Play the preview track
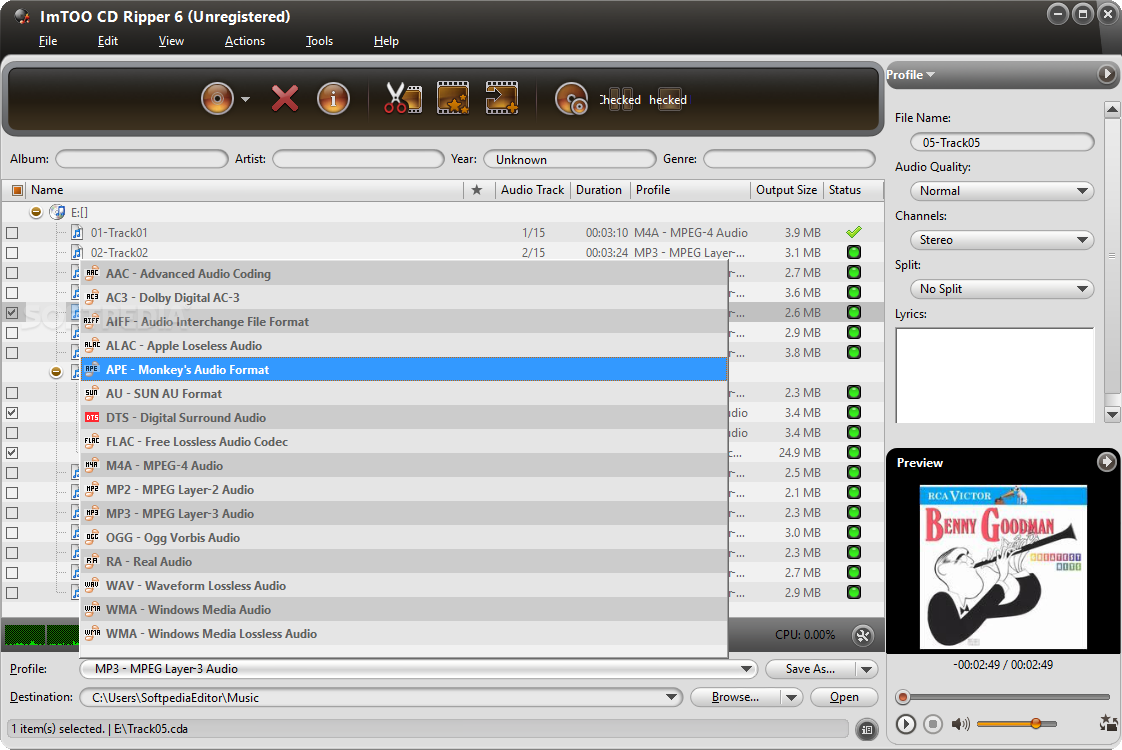The image size is (1122, 750). (905, 724)
